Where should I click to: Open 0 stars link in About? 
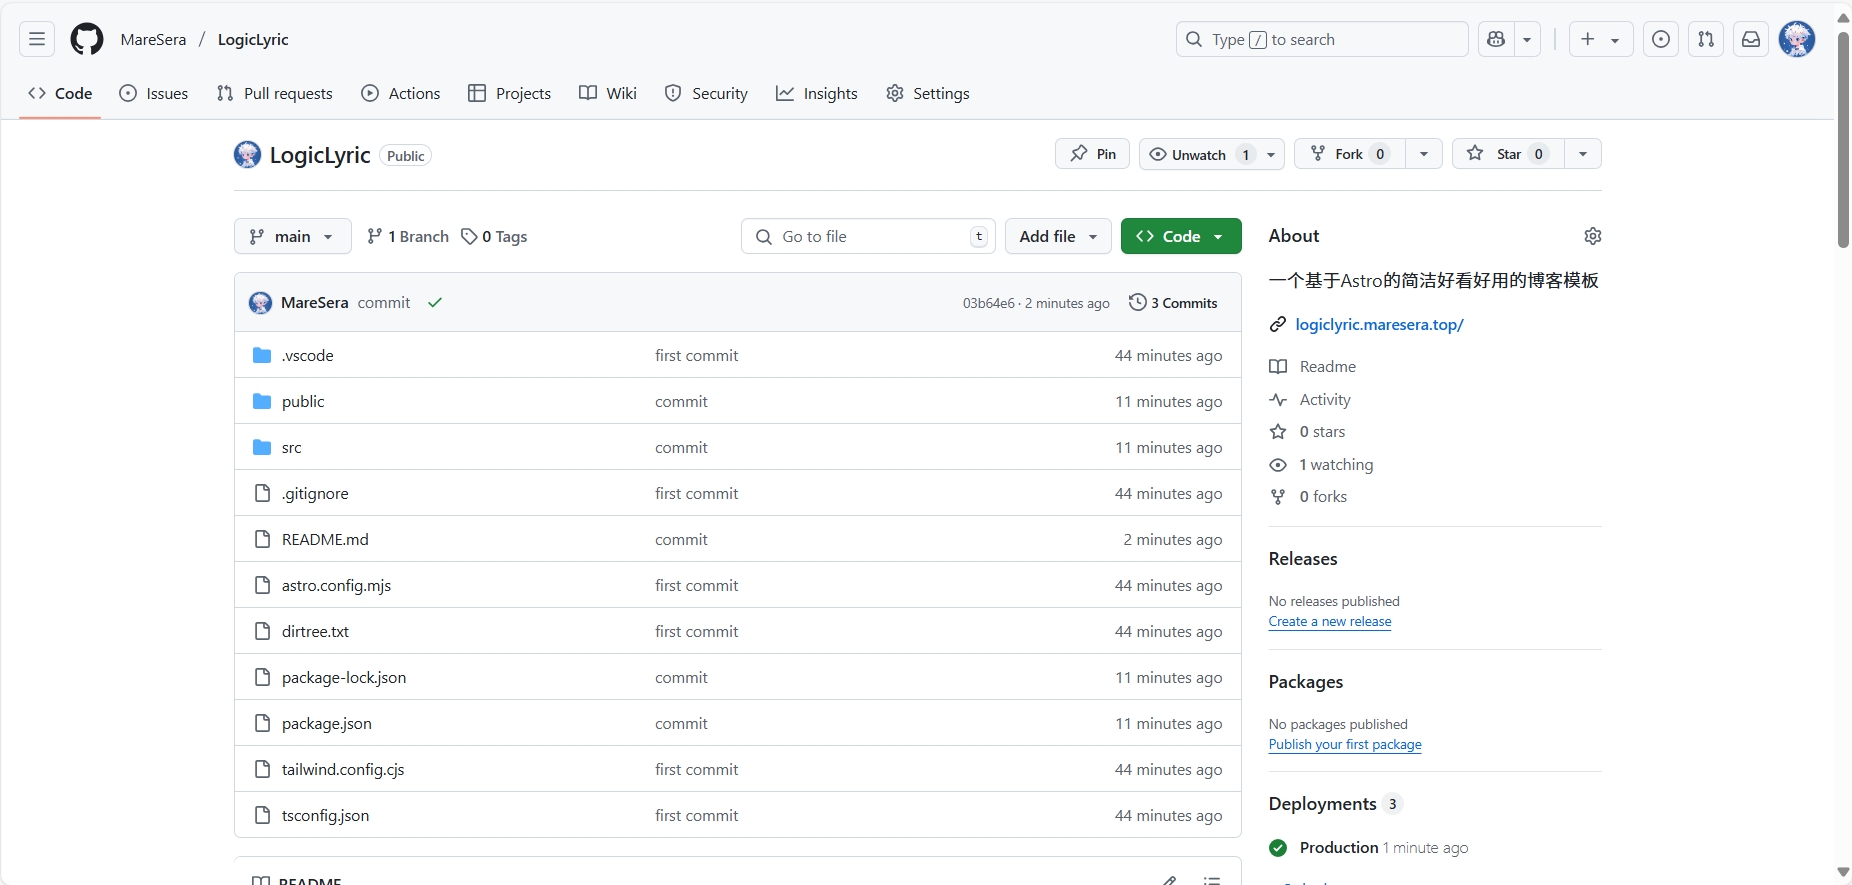pyautogui.click(x=1308, y=432)
